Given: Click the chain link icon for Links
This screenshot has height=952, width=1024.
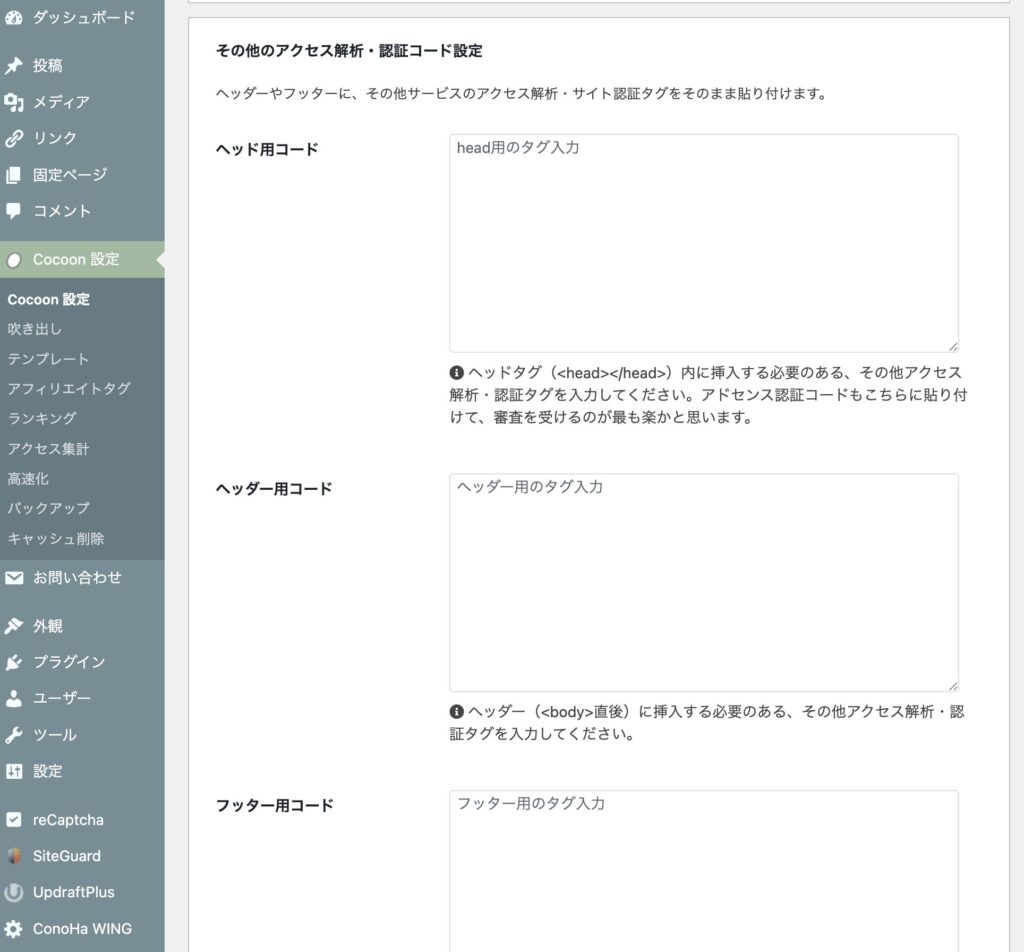Looking at the screenshot, I should click(13, 138).
